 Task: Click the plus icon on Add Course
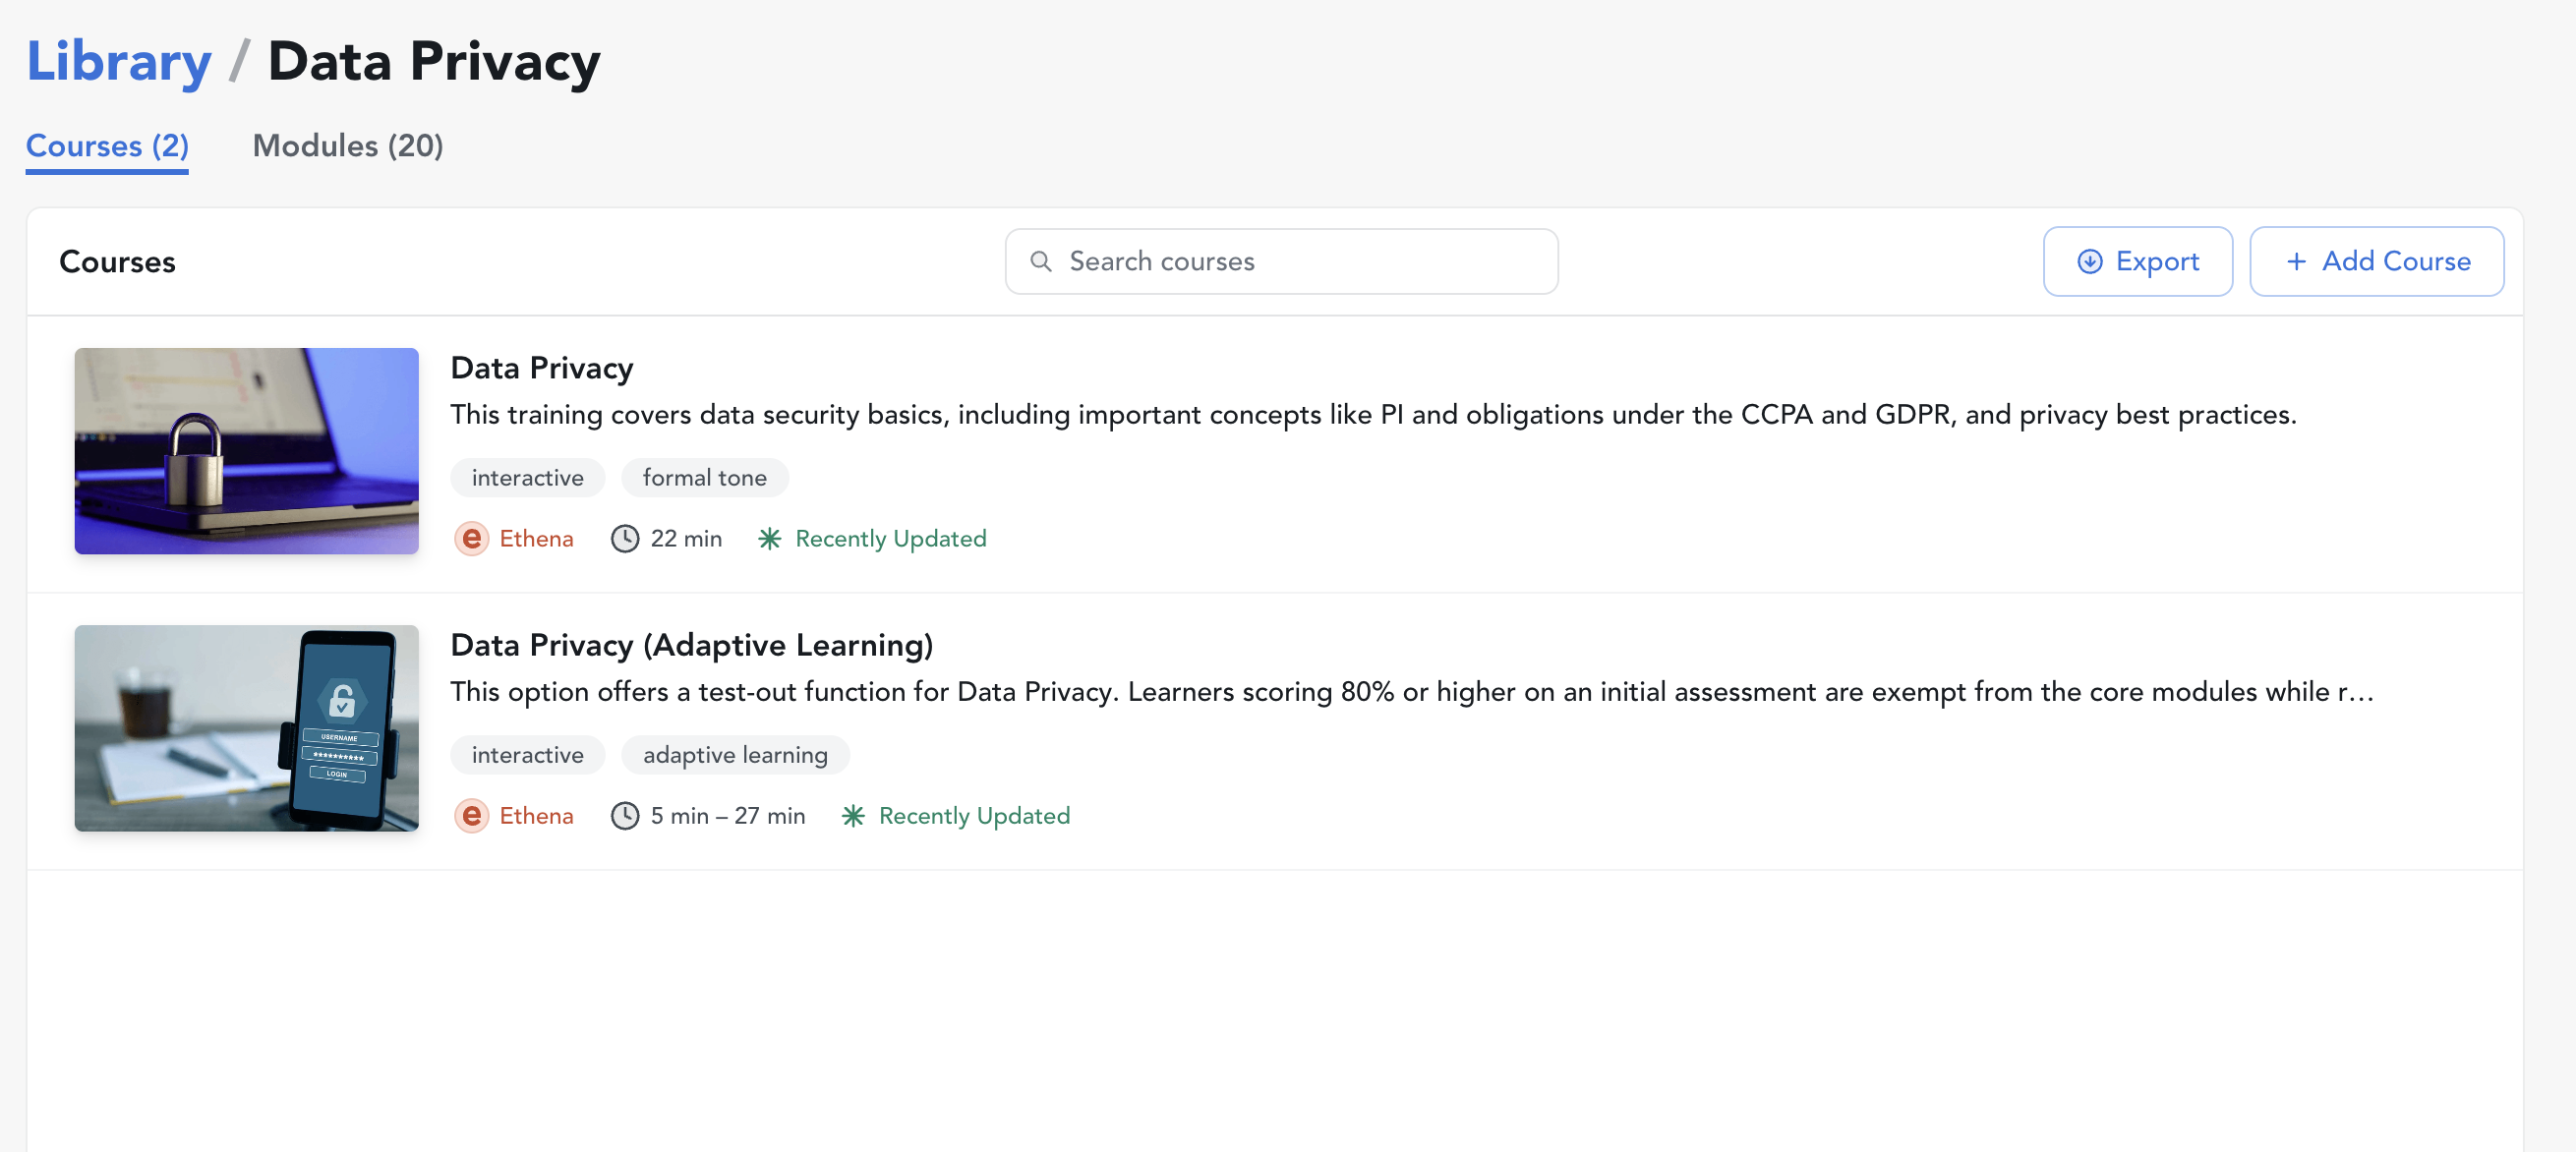[x=2296, y=261]
